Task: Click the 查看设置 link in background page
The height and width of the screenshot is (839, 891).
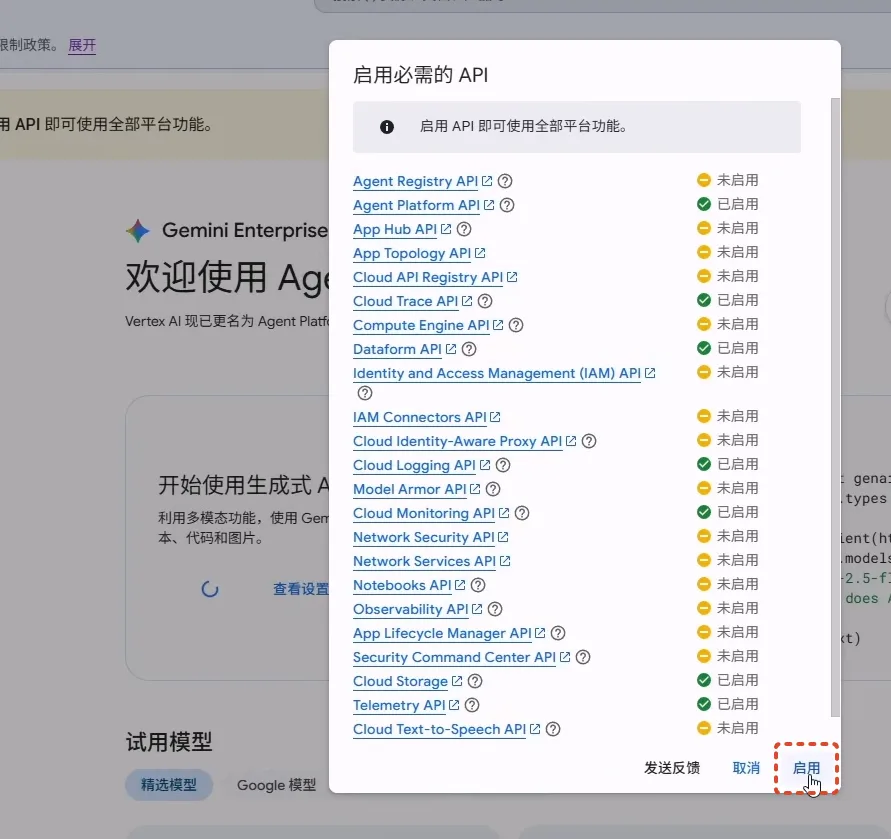Action: pos(300,589)
